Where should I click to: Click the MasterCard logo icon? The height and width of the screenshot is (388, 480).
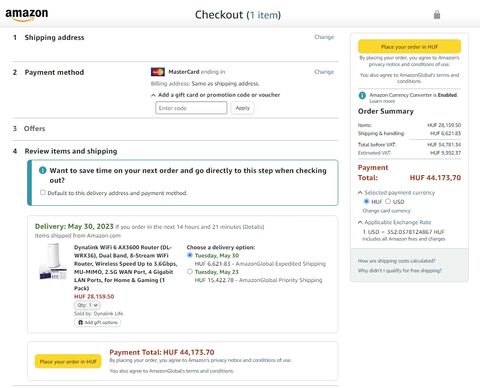click(x=158, y=72)
